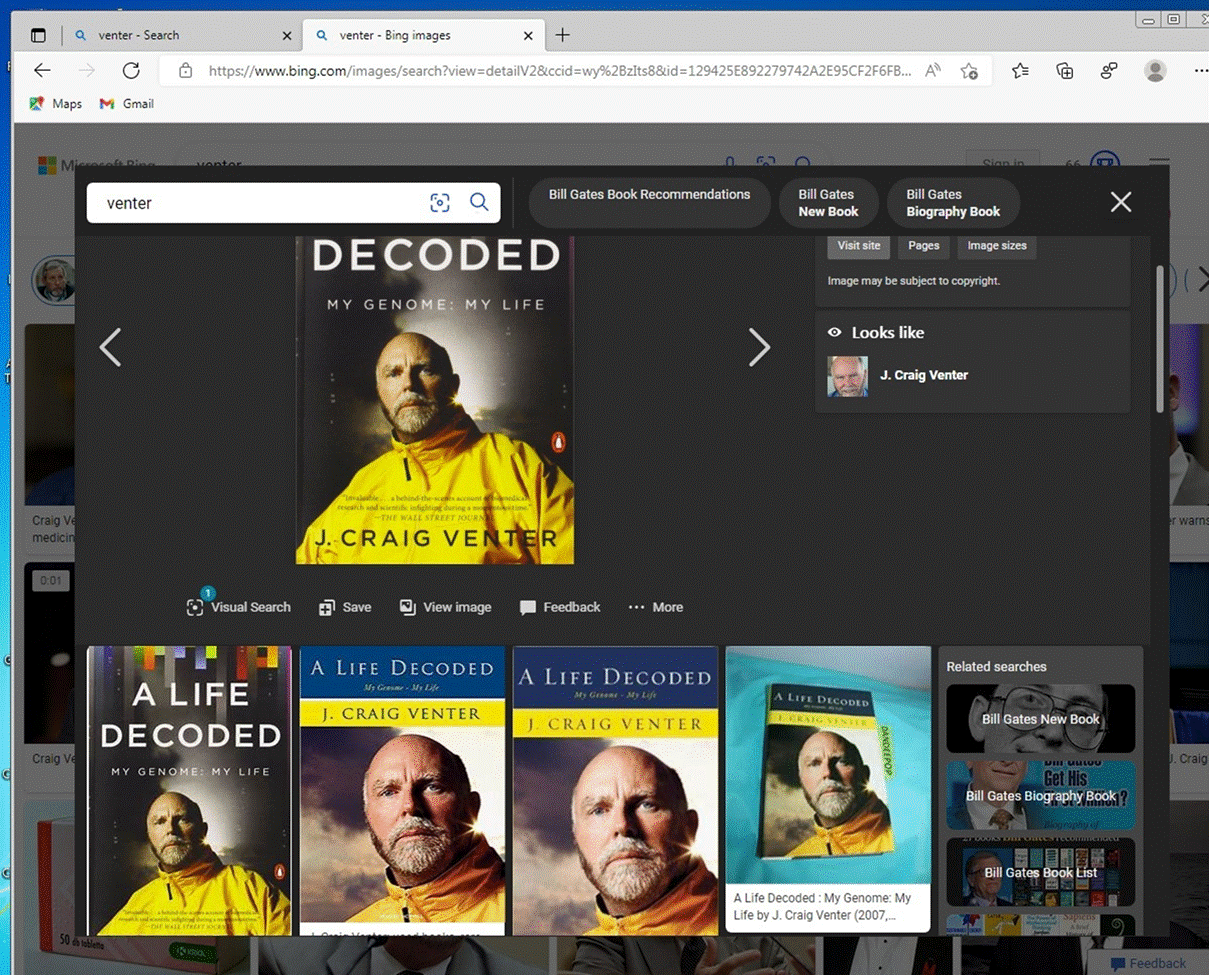Click the Pages button

(x=923, y=246)
